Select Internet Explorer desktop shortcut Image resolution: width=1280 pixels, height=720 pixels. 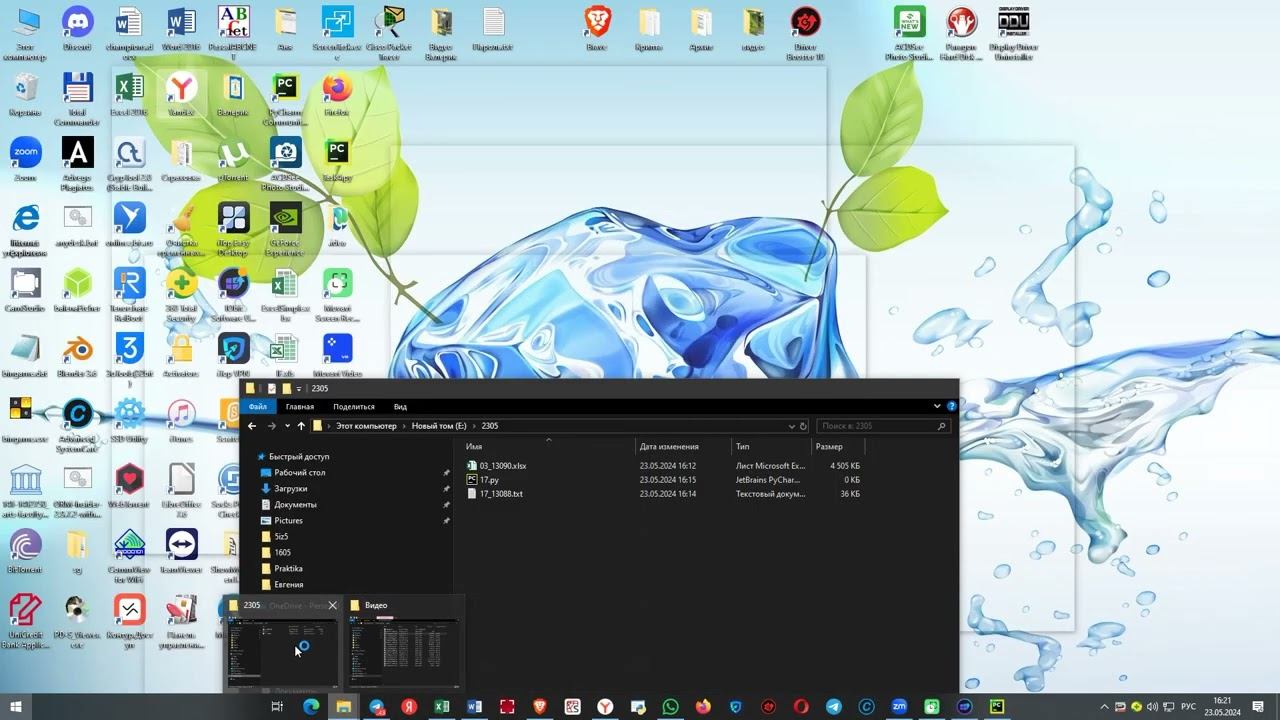tap(25, 229)
